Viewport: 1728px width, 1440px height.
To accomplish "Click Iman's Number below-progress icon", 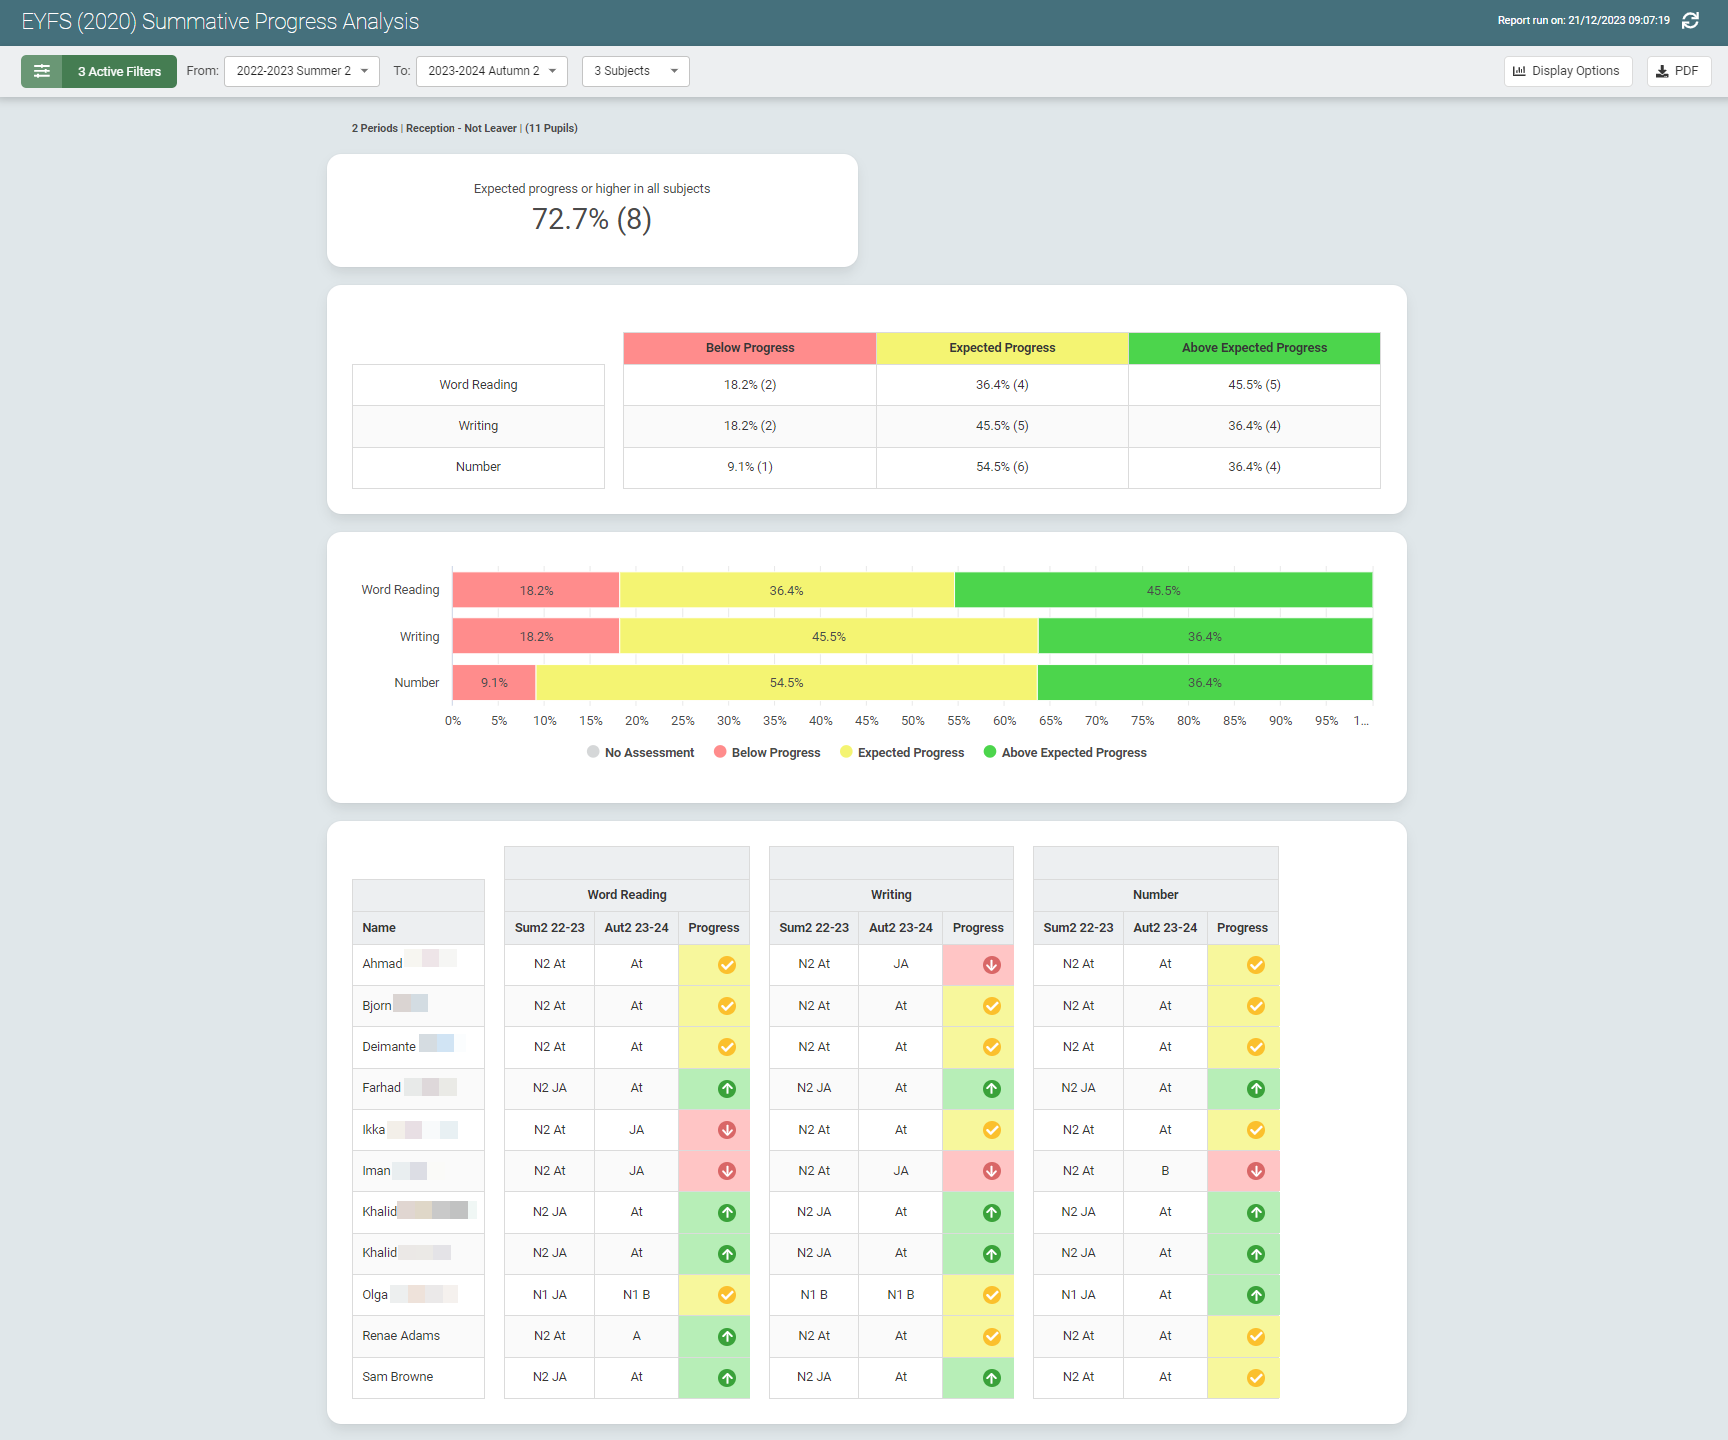I will point(1255,1171).
